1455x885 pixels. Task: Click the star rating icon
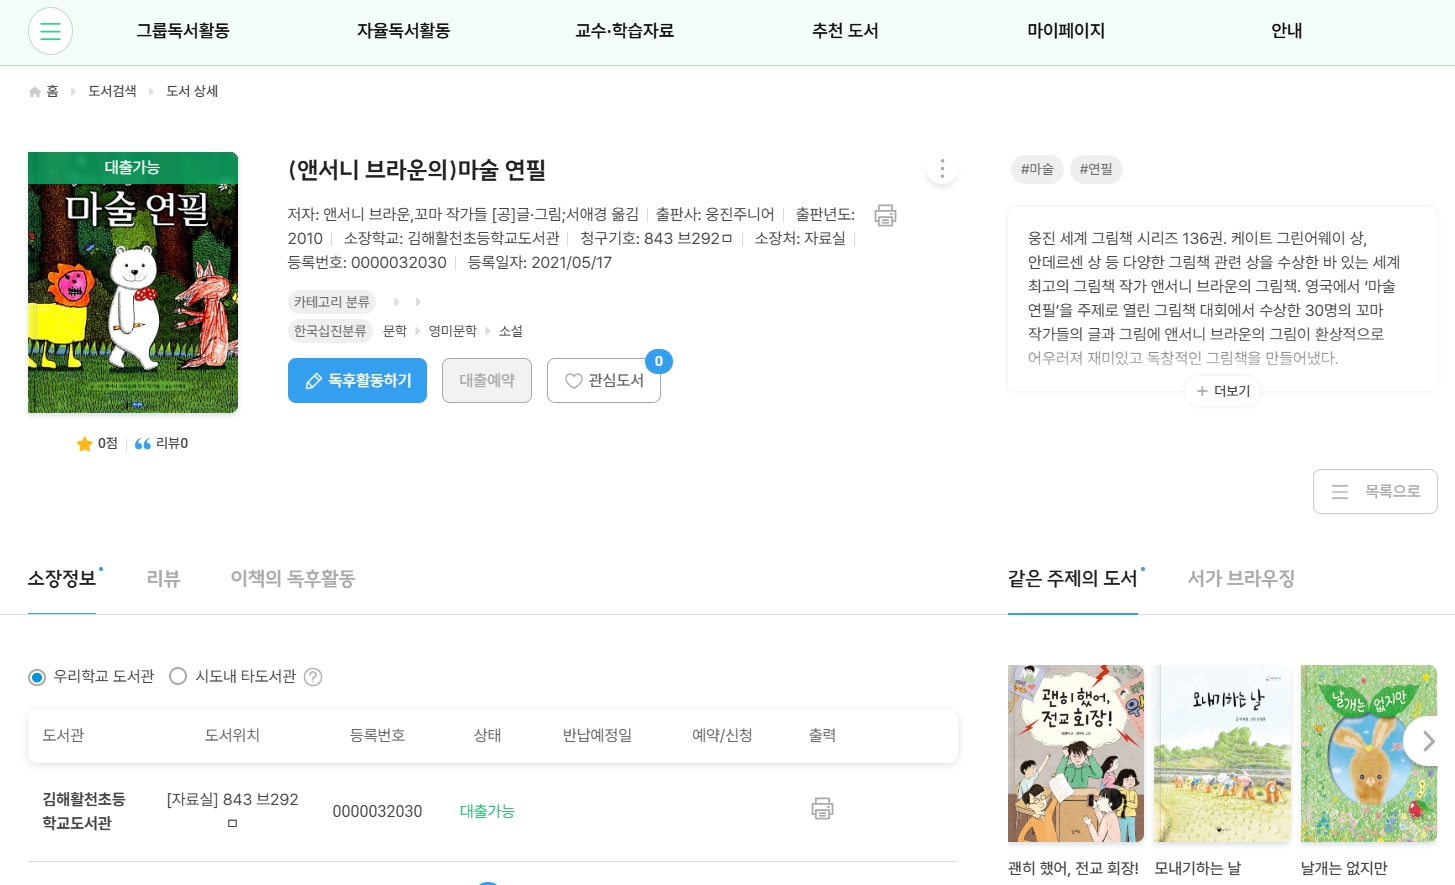(85, 444)
